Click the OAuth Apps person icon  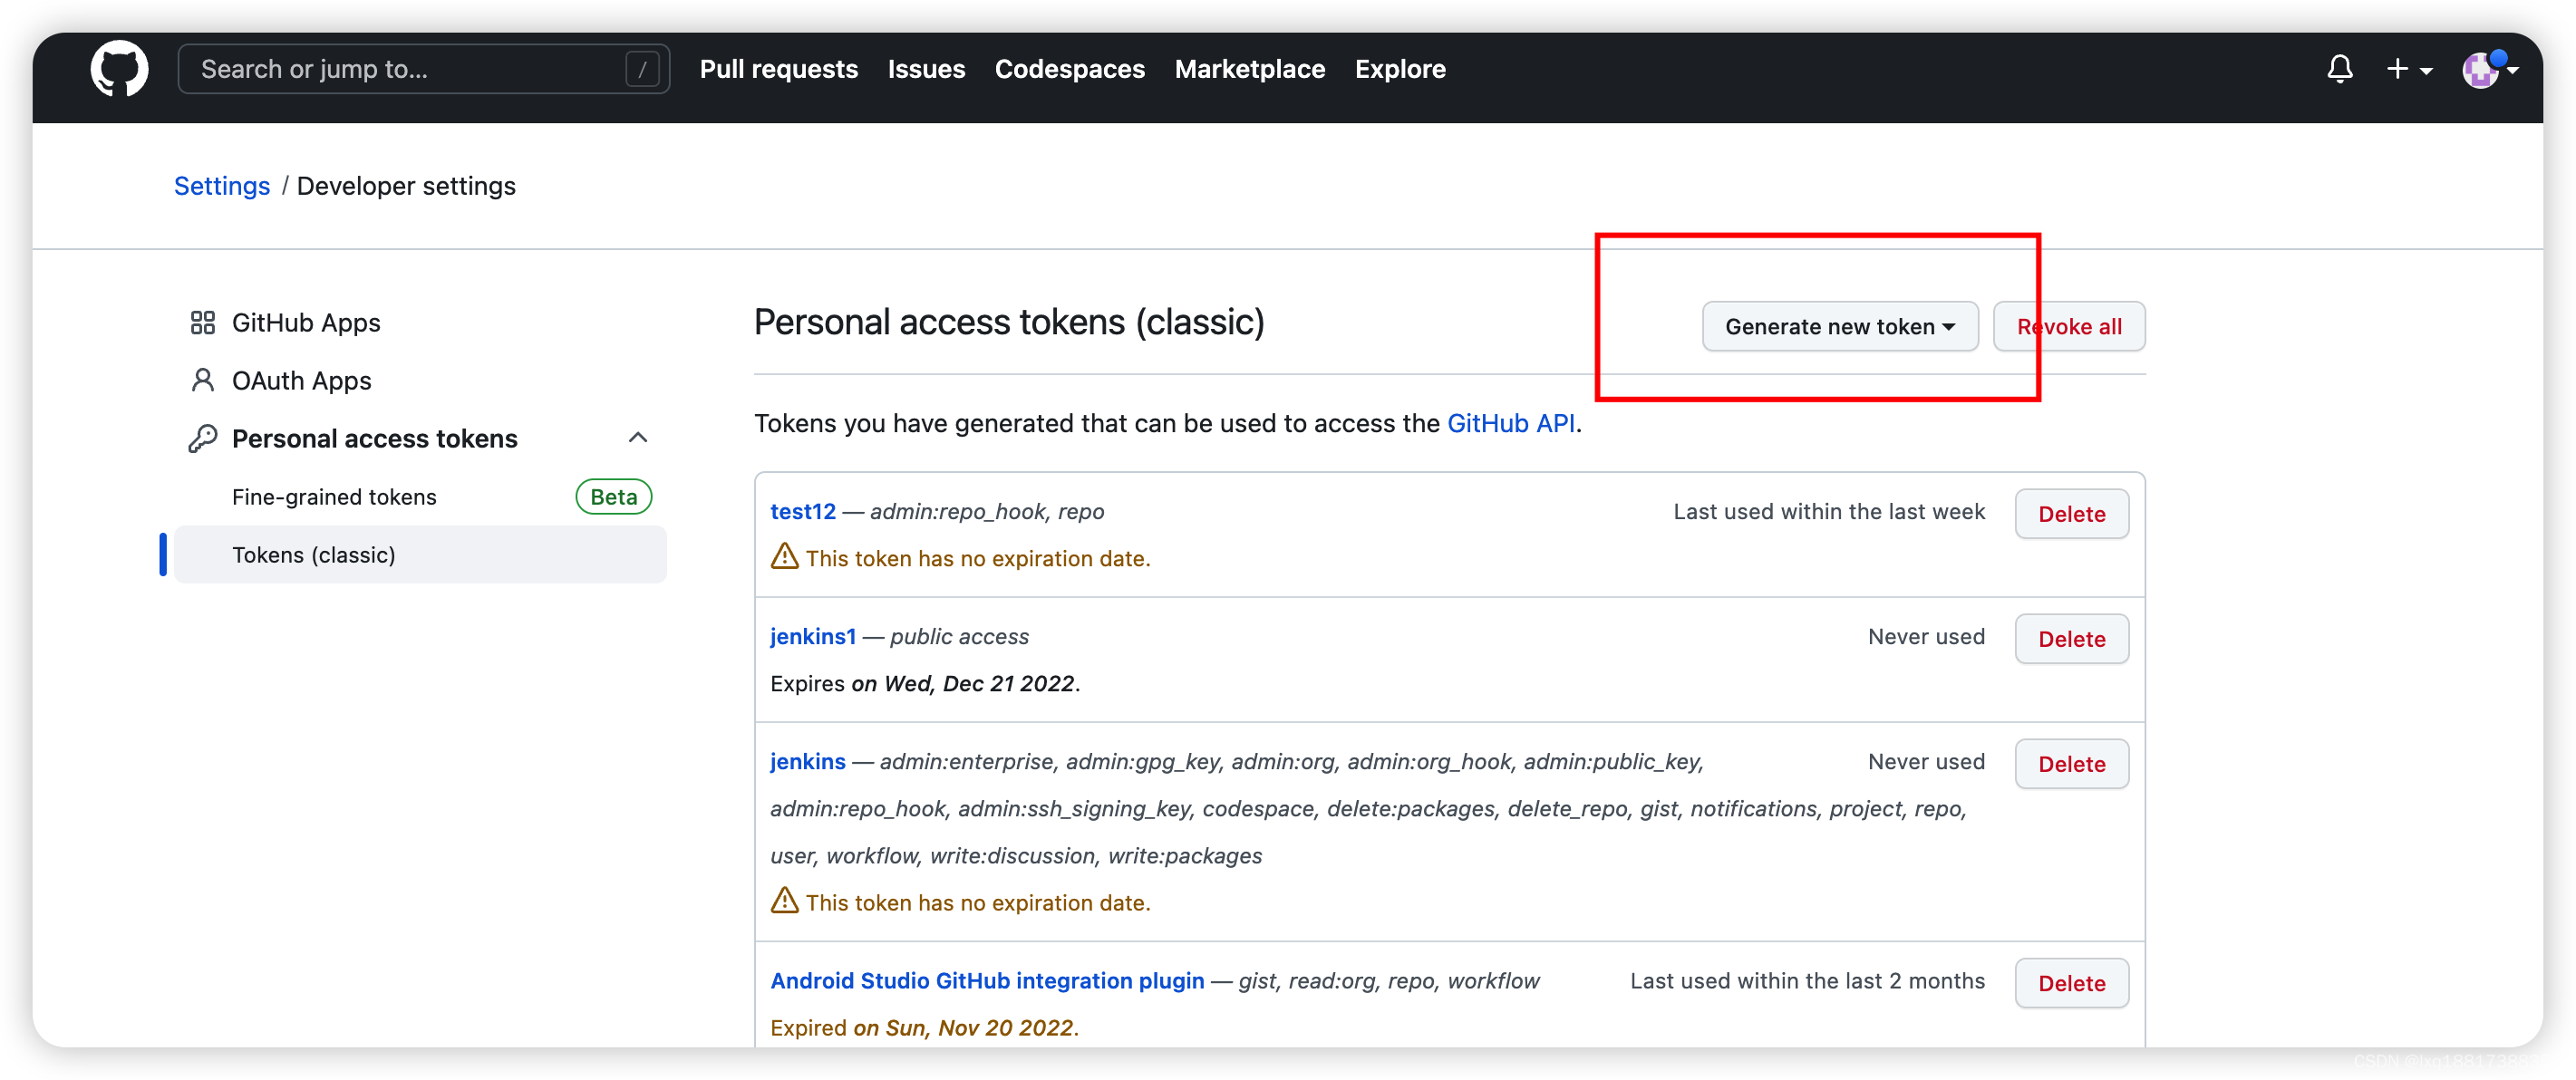point(203,380)
